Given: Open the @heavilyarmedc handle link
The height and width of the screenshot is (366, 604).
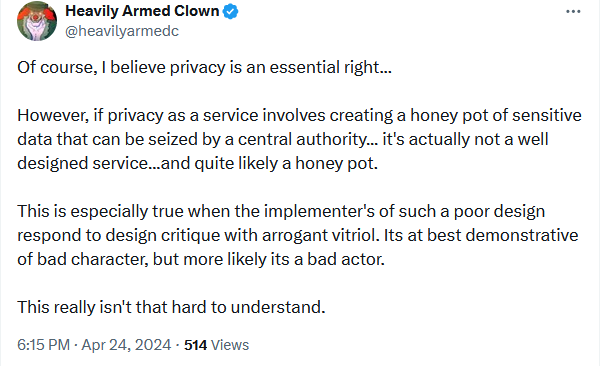Looking at the screenshot, I should [x=122, y=31].
